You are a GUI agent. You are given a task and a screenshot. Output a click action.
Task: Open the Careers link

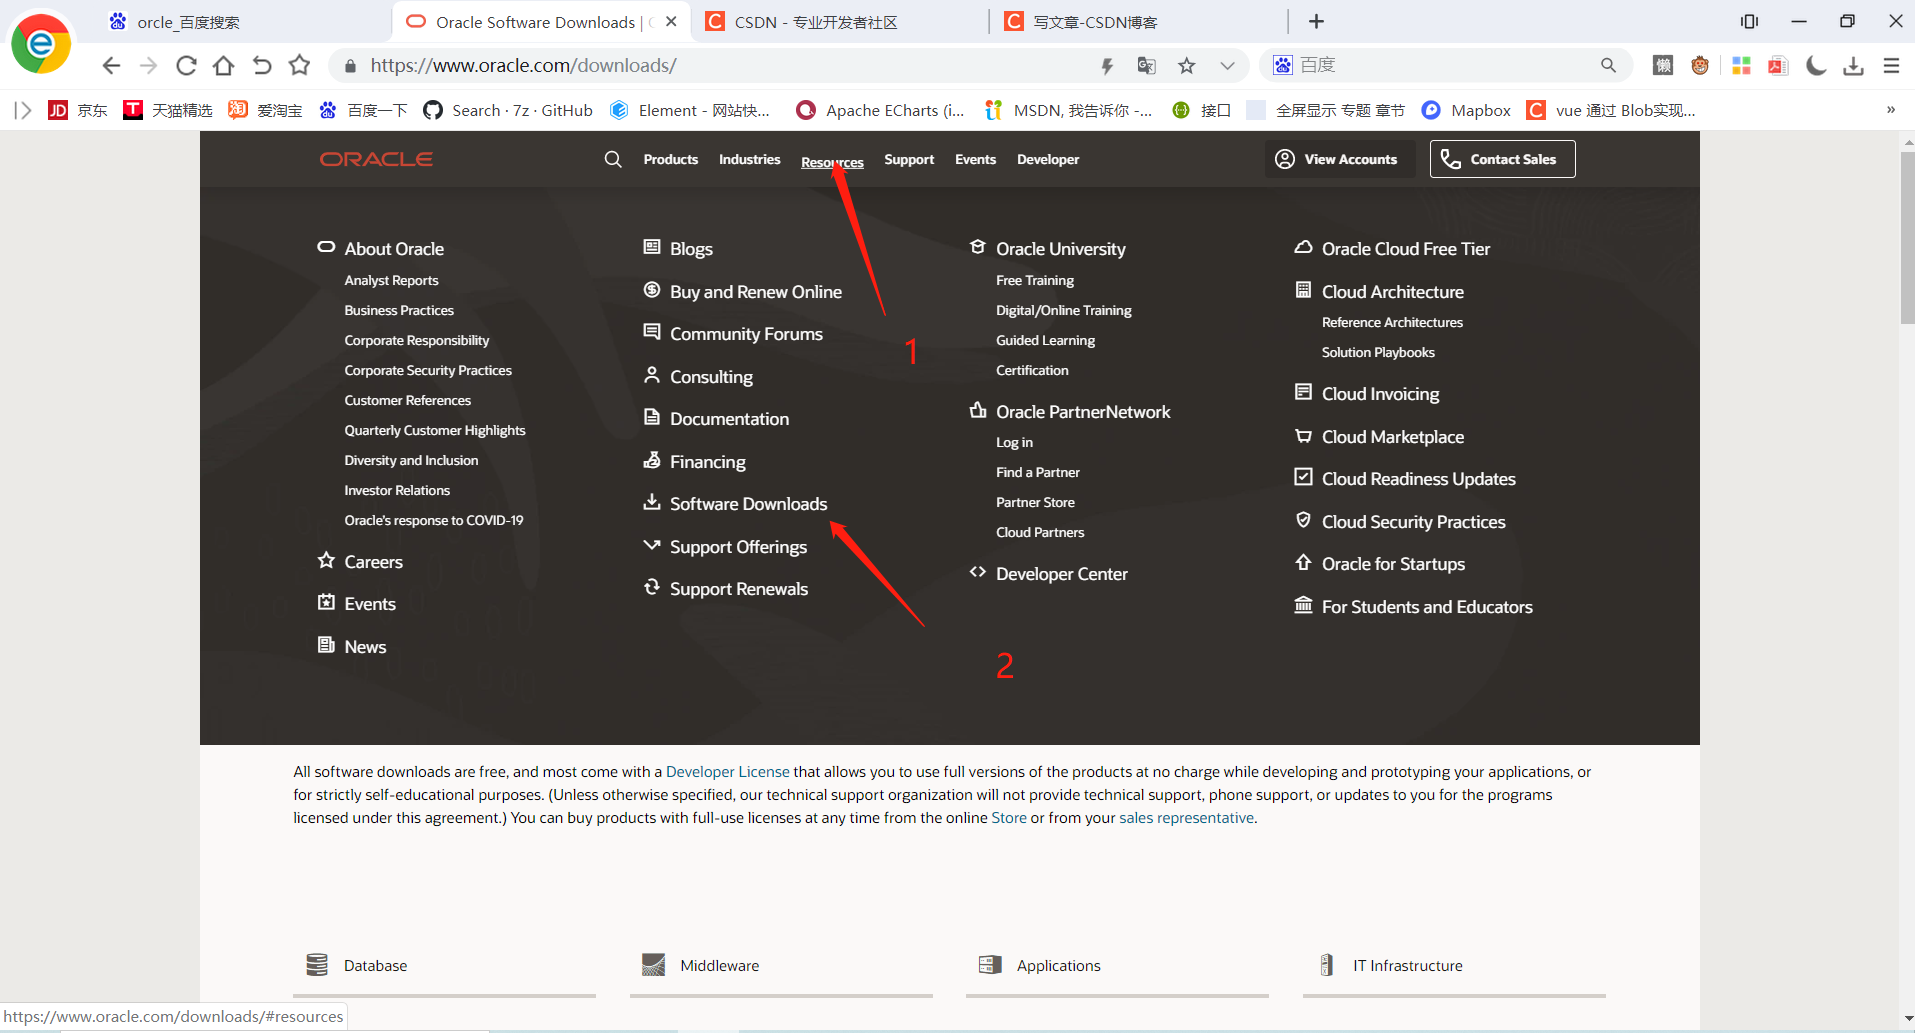point(373,562)
